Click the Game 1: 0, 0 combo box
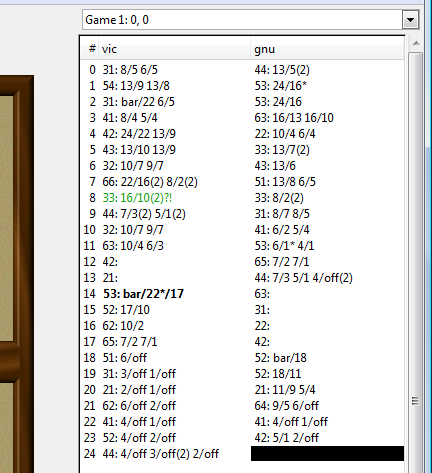The width and height of the screenshot is (432, 473). coord(250,20)
